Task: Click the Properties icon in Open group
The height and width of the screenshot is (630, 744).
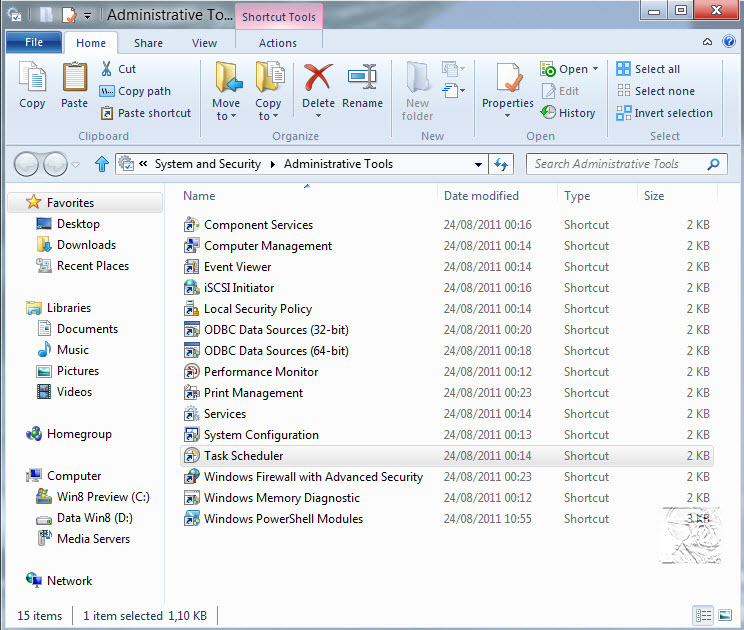Action: point(508,78)
